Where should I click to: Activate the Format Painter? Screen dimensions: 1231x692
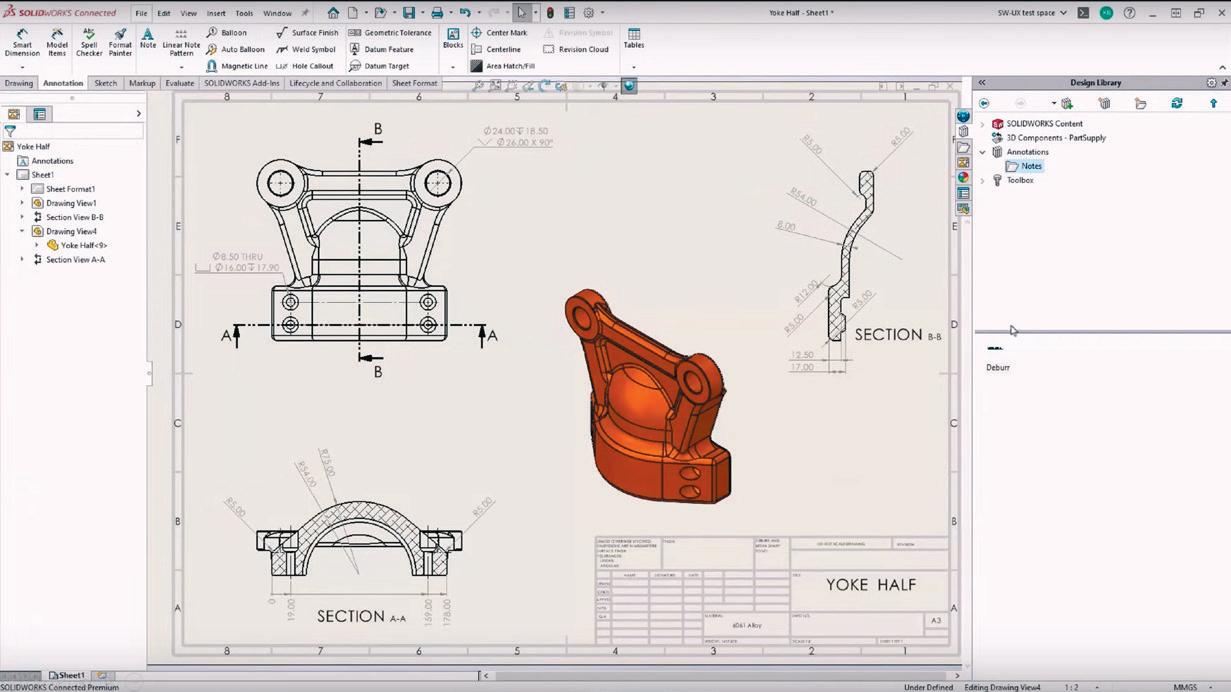120,42
